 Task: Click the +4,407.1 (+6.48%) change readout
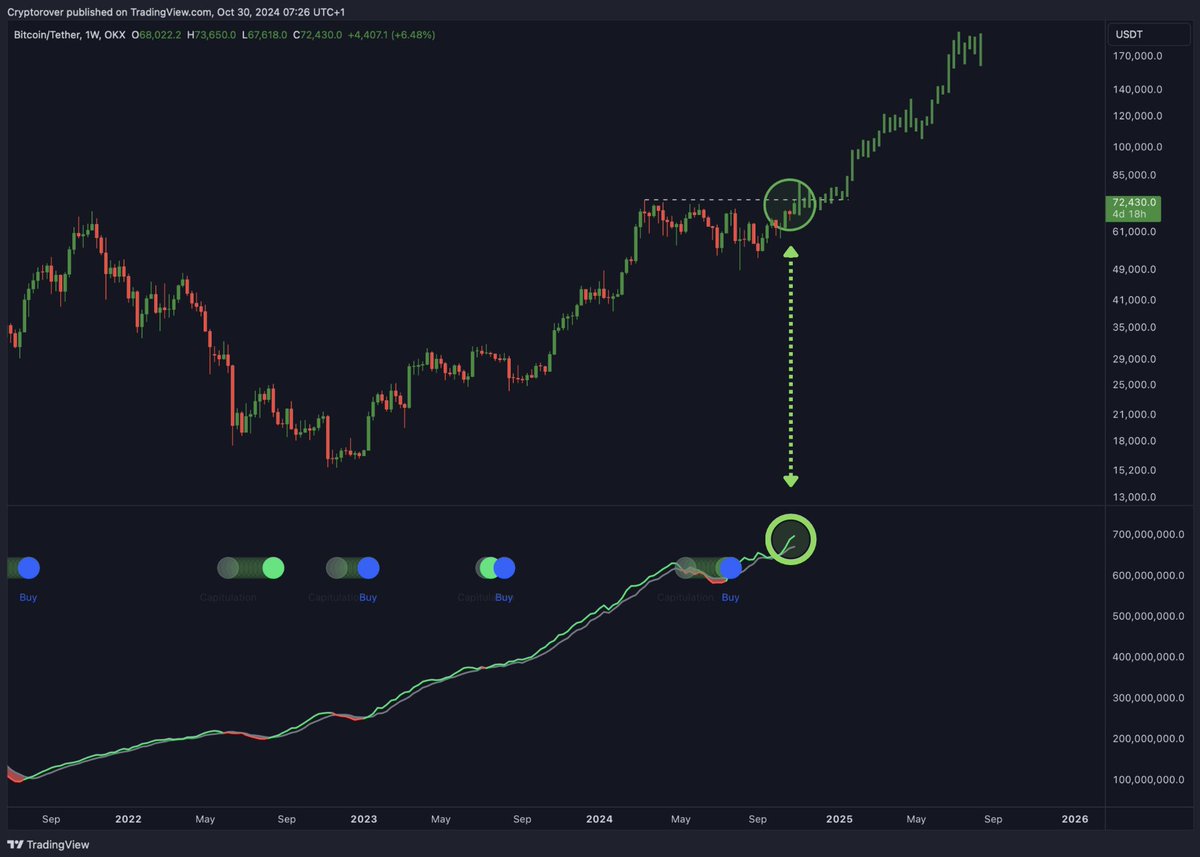pyautogui.click(x=391, y=35)
